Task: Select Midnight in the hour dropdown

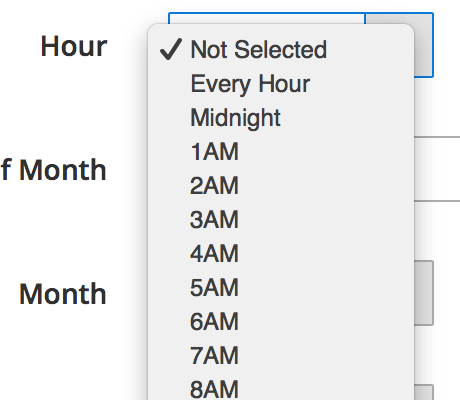Action: [x=281, y=118]
